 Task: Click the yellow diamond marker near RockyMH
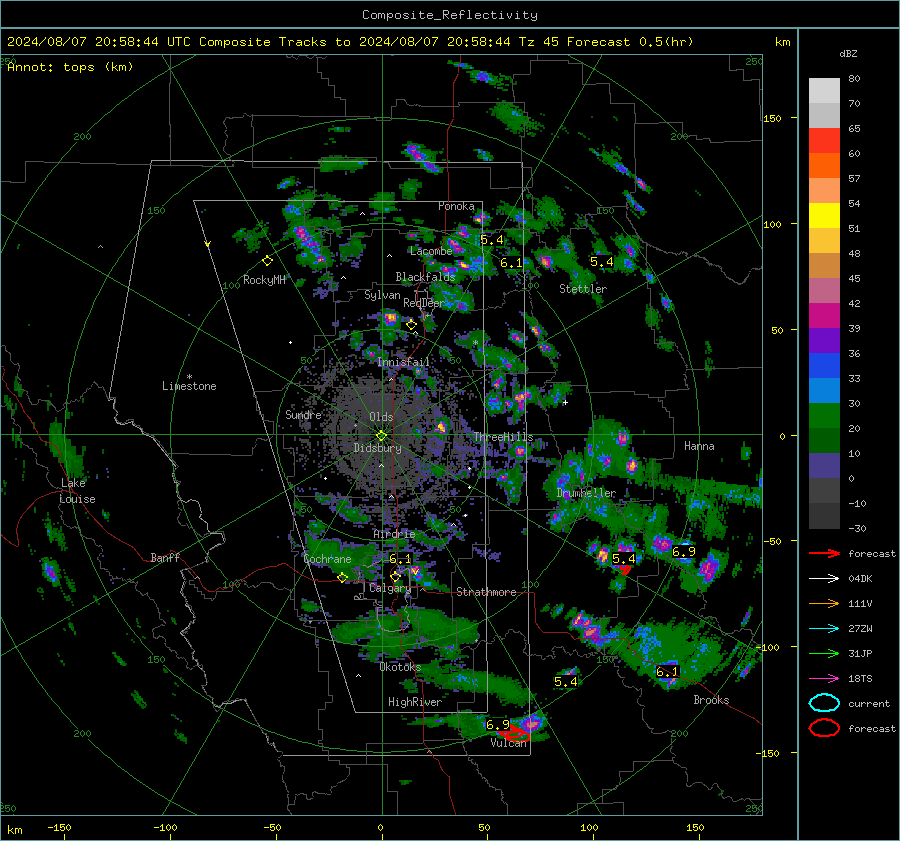pos(267,261)
